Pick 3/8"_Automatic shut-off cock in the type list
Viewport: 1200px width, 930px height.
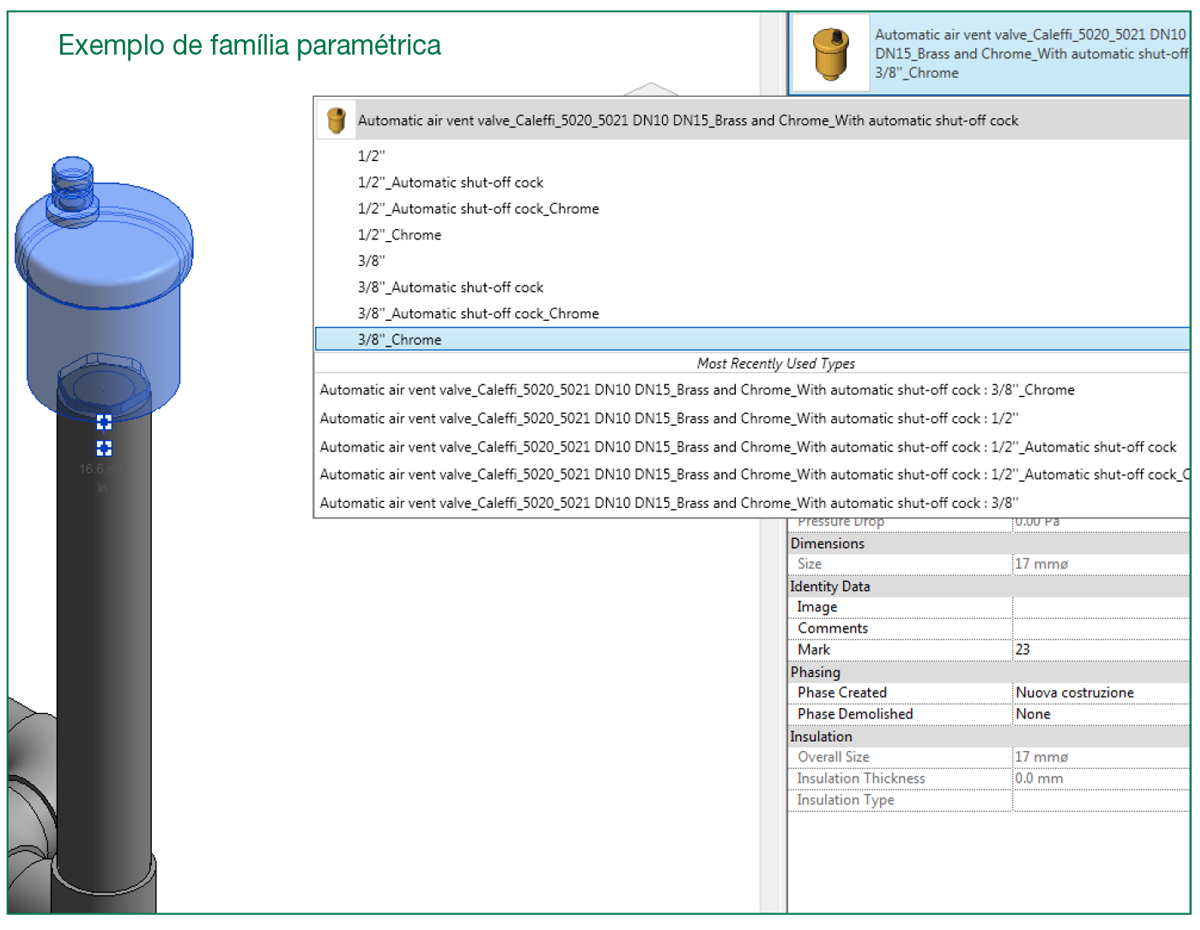click(450, 287)
